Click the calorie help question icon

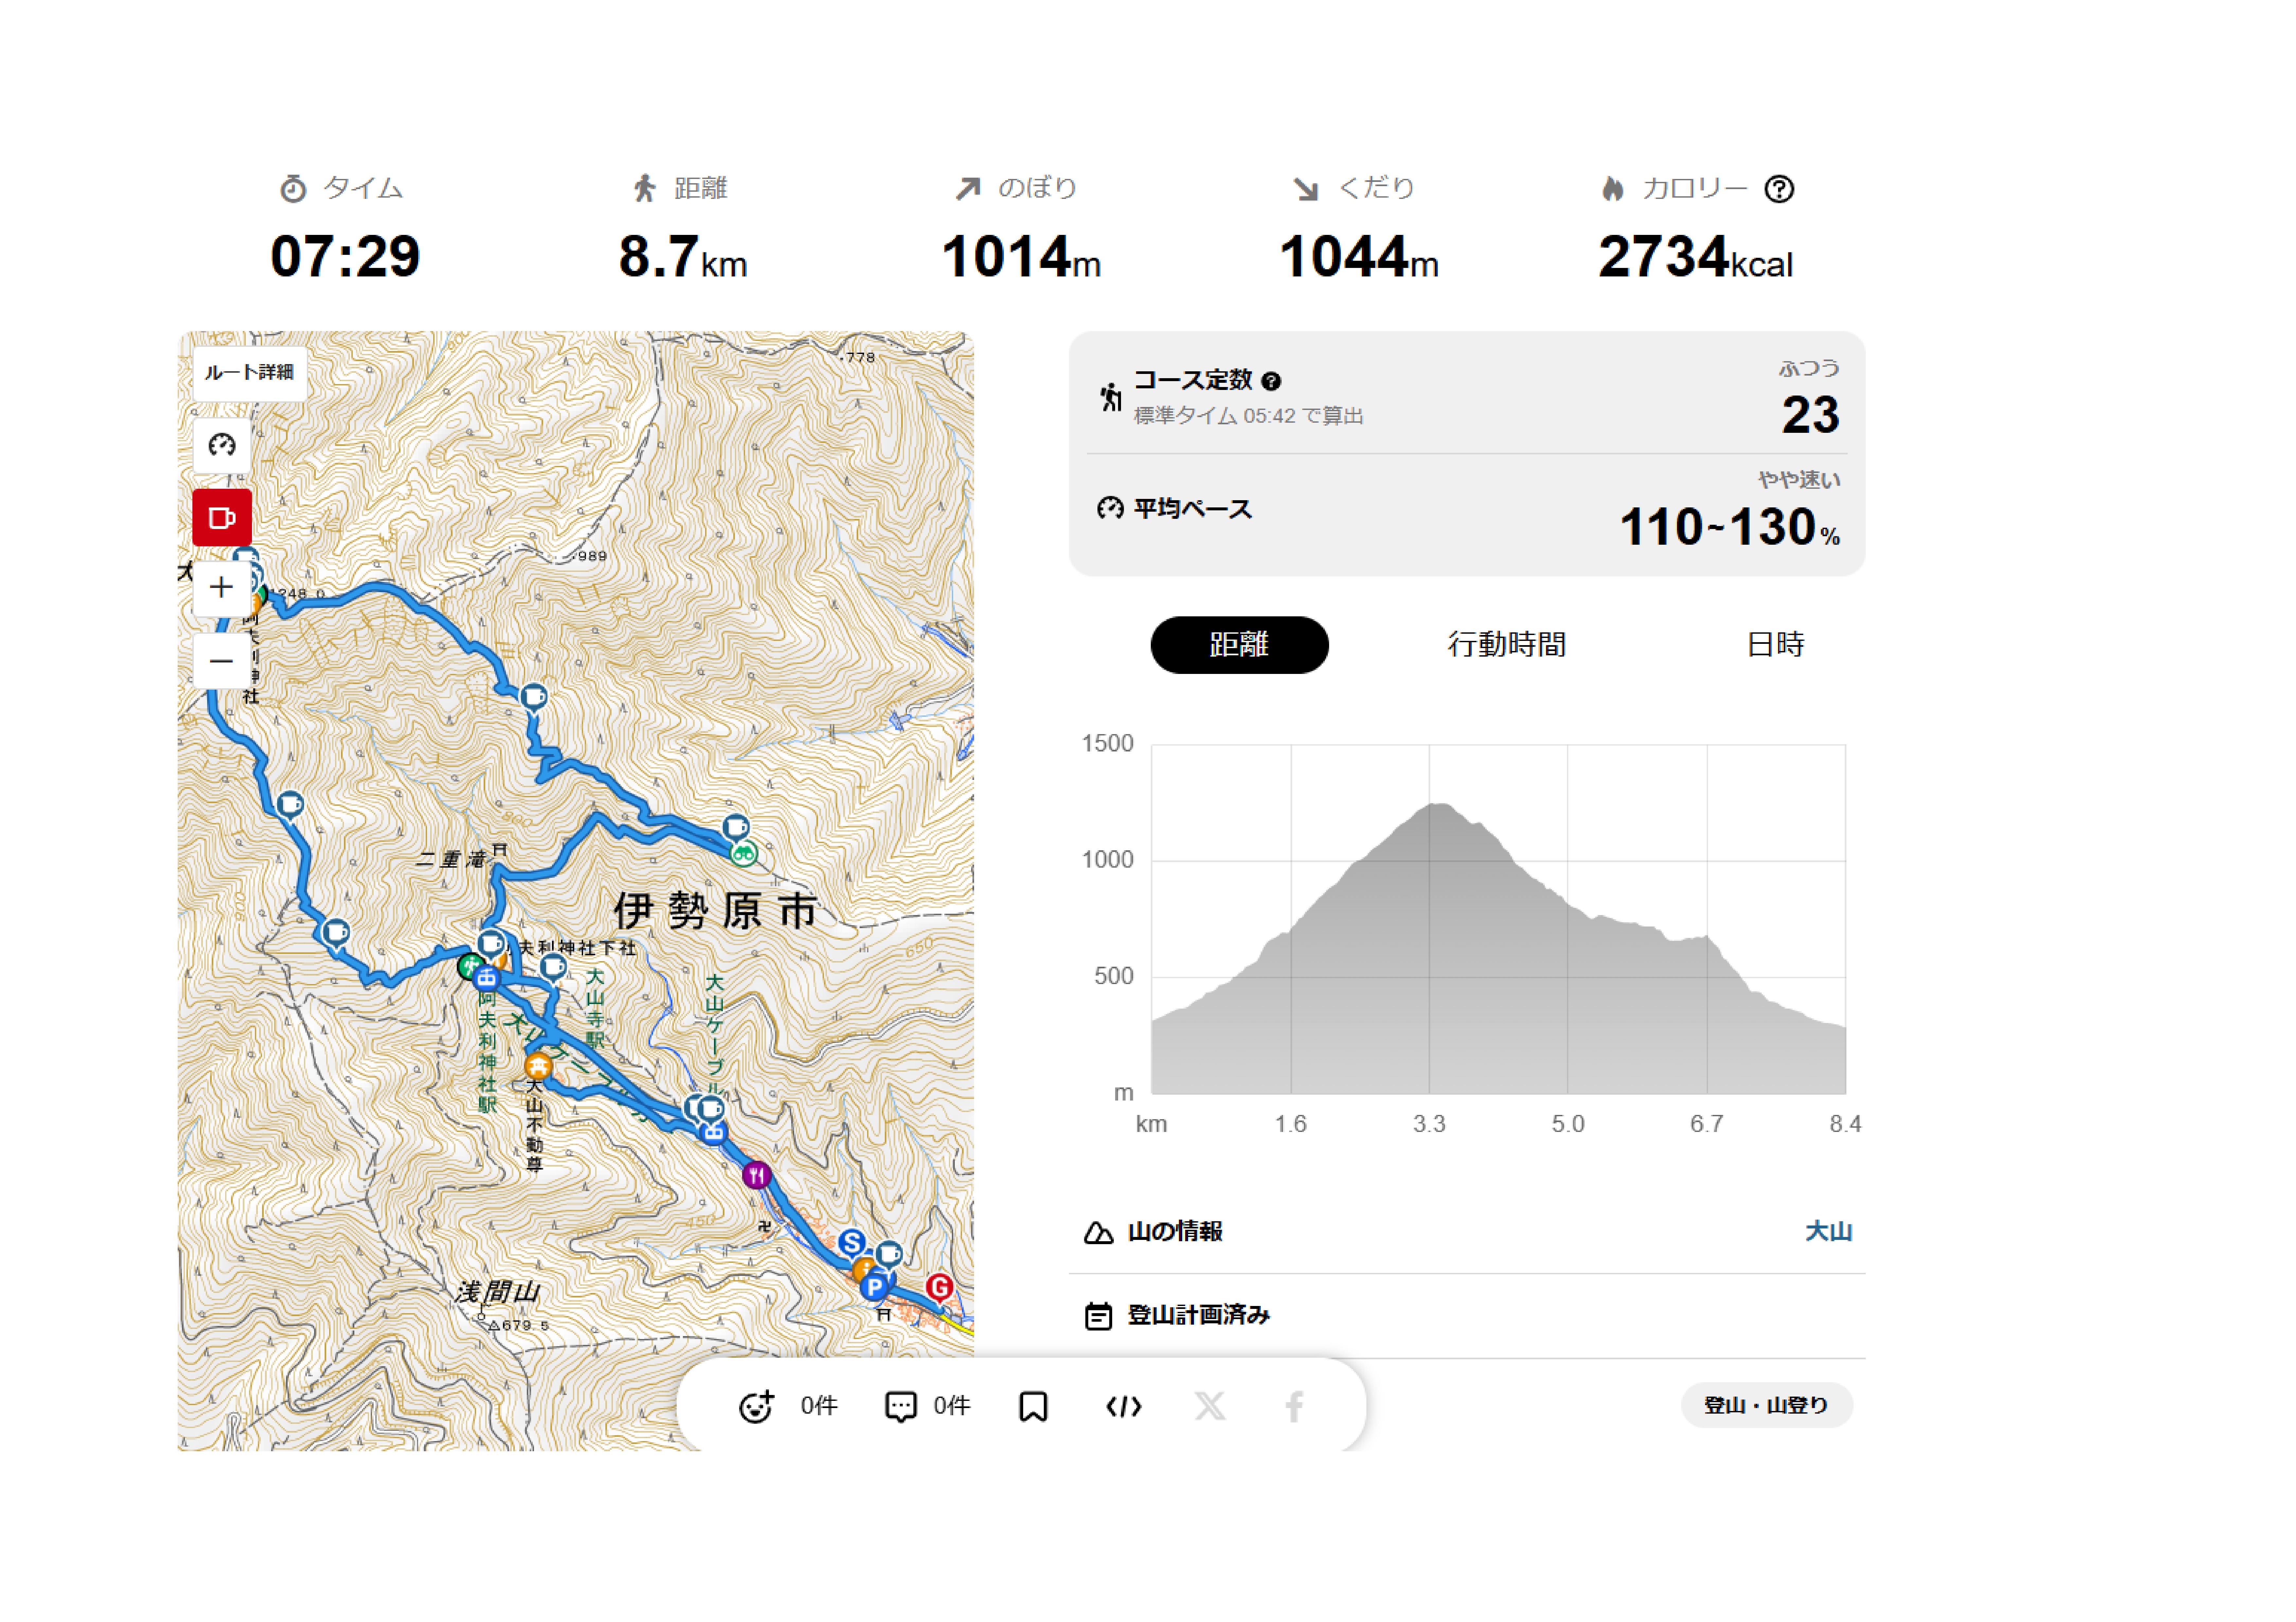(x=1779, y=189)
